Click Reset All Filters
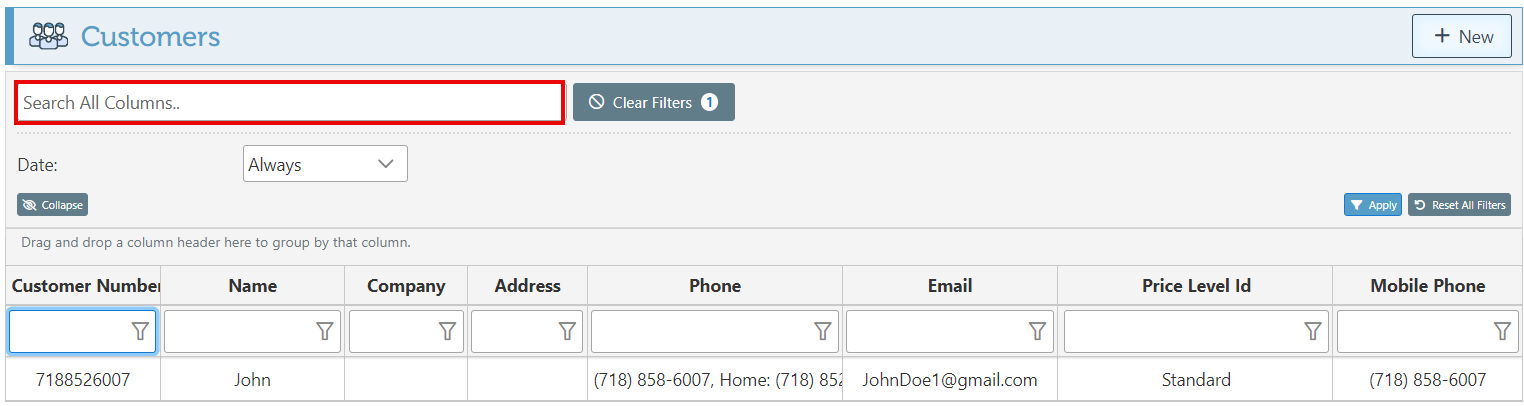This screenshot has width=1524, height=406. (1459, 205)
